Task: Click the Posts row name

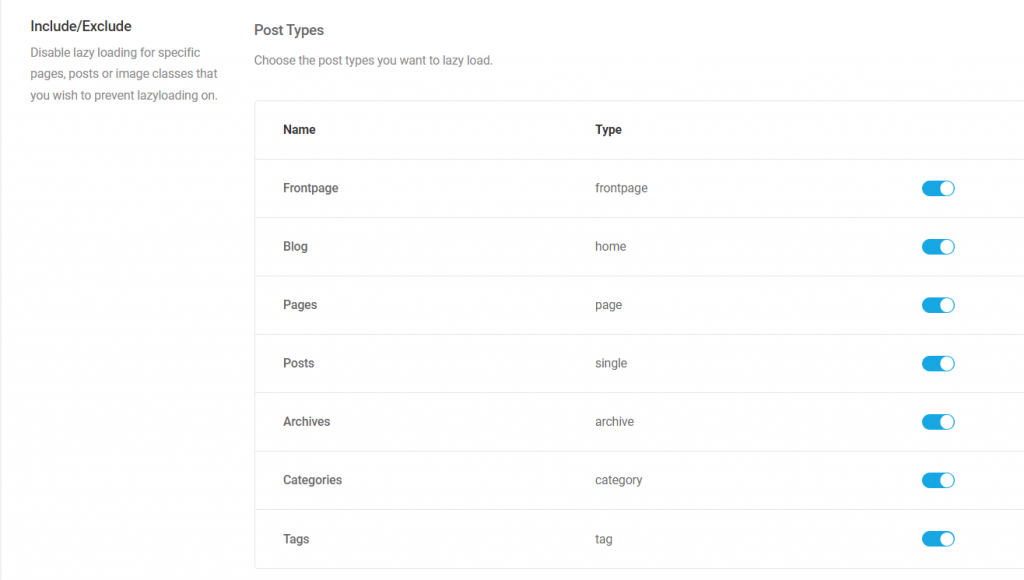Action: tap(298, 363)
